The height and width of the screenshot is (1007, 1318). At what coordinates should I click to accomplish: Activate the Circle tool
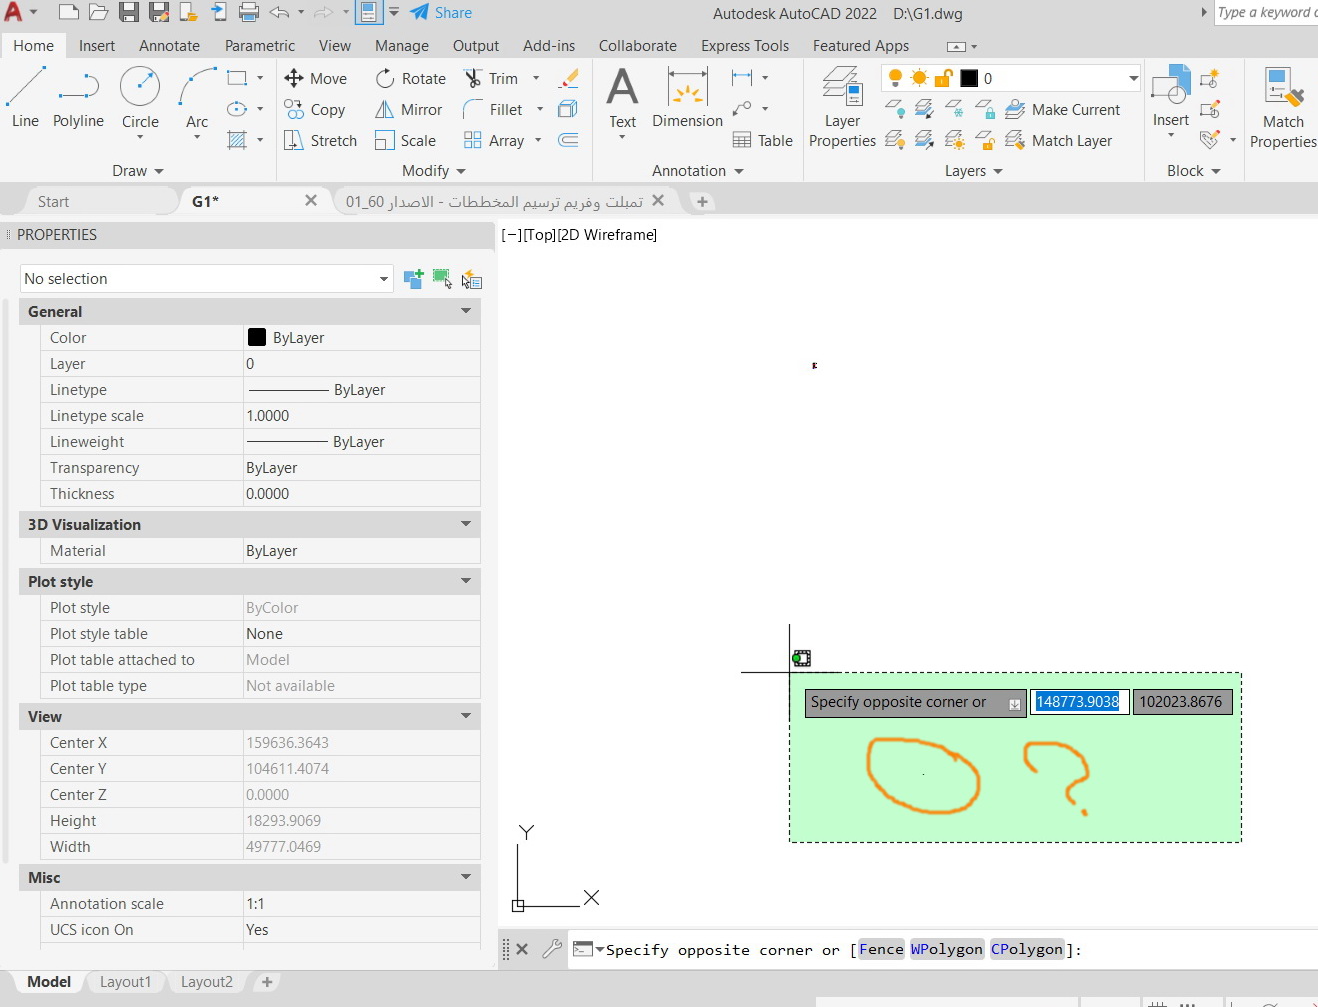pyautogui.click(x=140, y=90)
